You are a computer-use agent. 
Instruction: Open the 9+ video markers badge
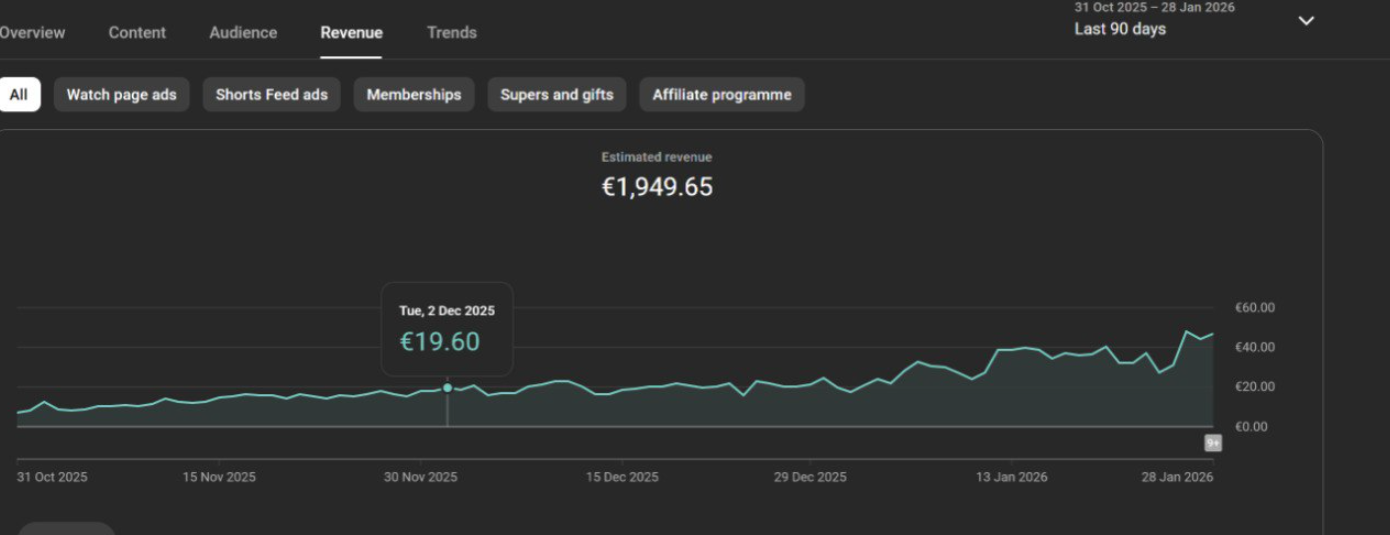click(1212, 443)
